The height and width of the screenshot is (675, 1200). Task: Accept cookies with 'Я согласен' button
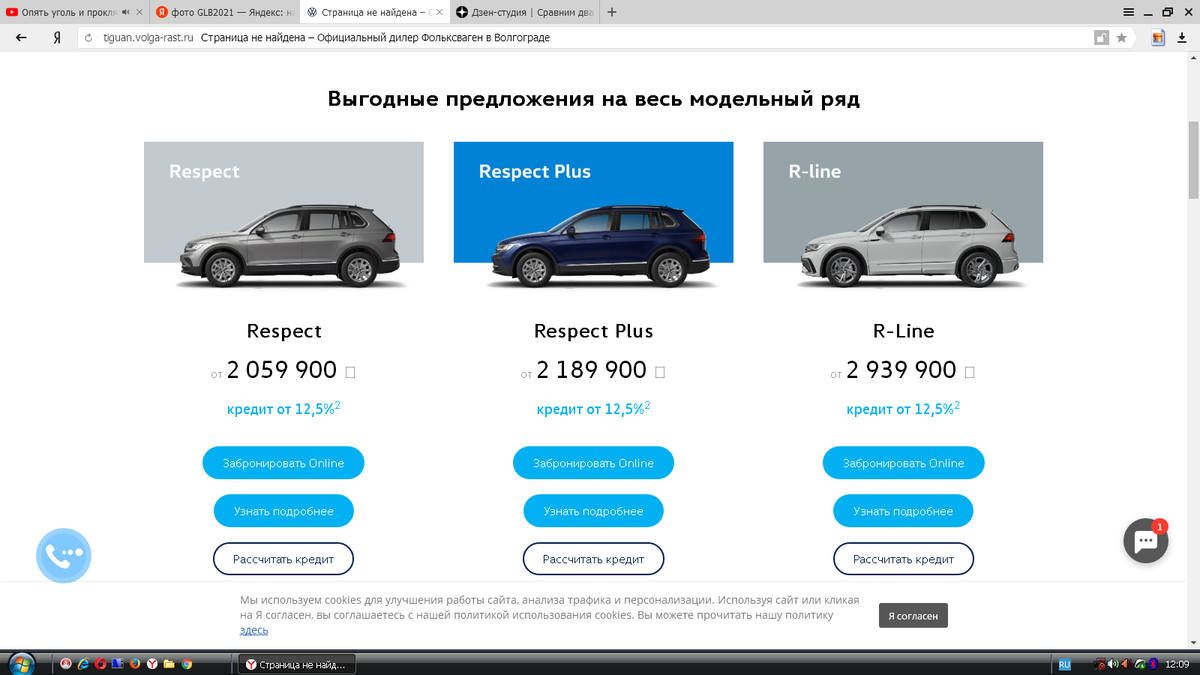[x=913, y=616]
